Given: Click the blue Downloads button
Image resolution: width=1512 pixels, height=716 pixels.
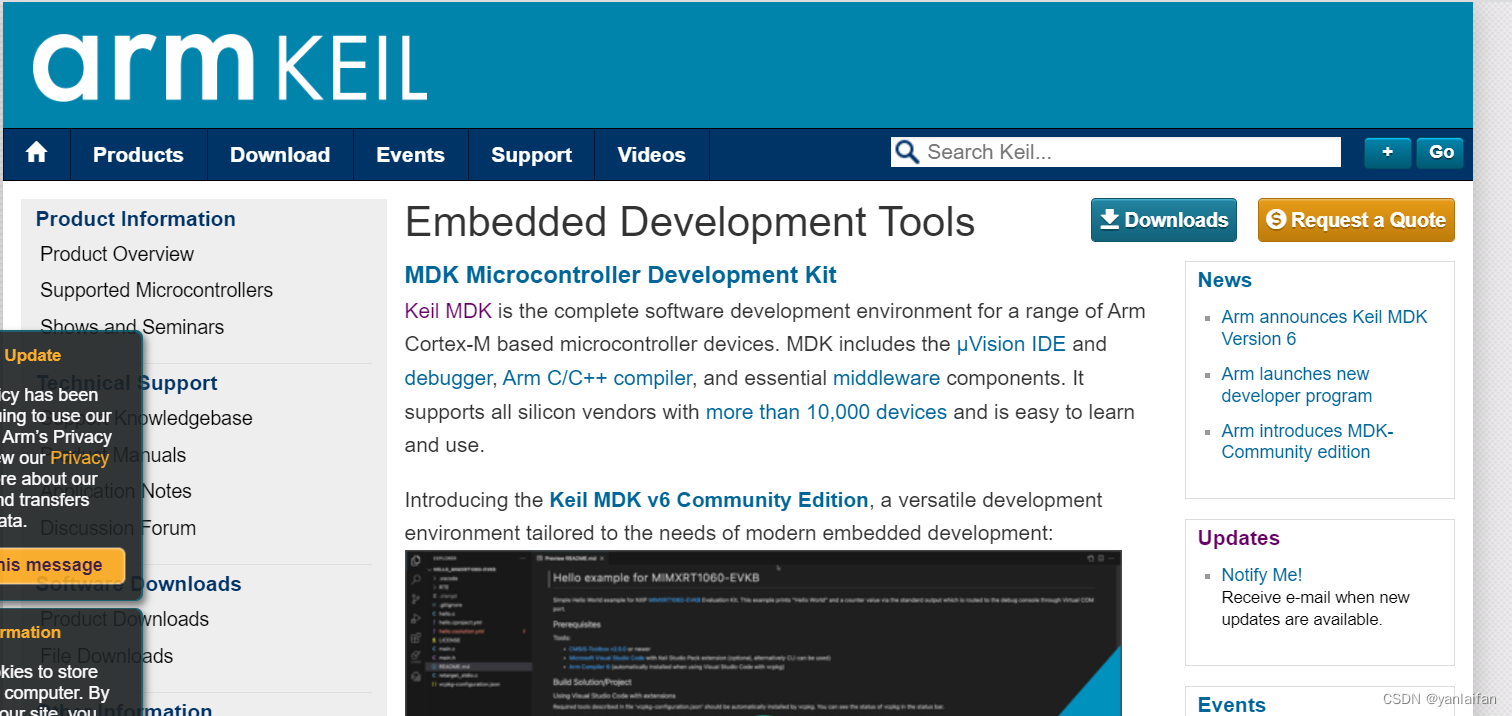Looking at the screenshot, I should tap(1163, 220).
